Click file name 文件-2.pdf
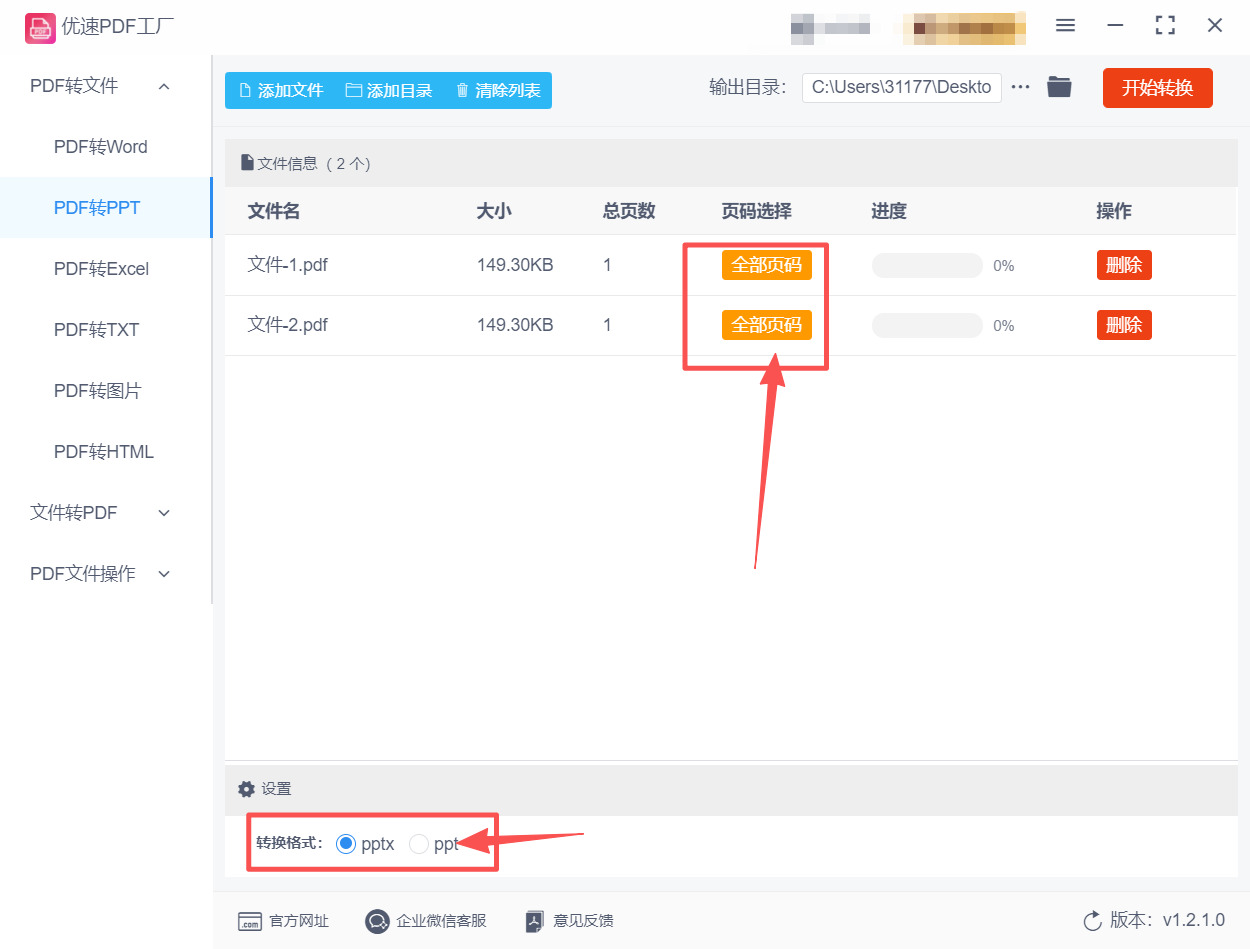The image size is (1250, 949). click(288, 325)
